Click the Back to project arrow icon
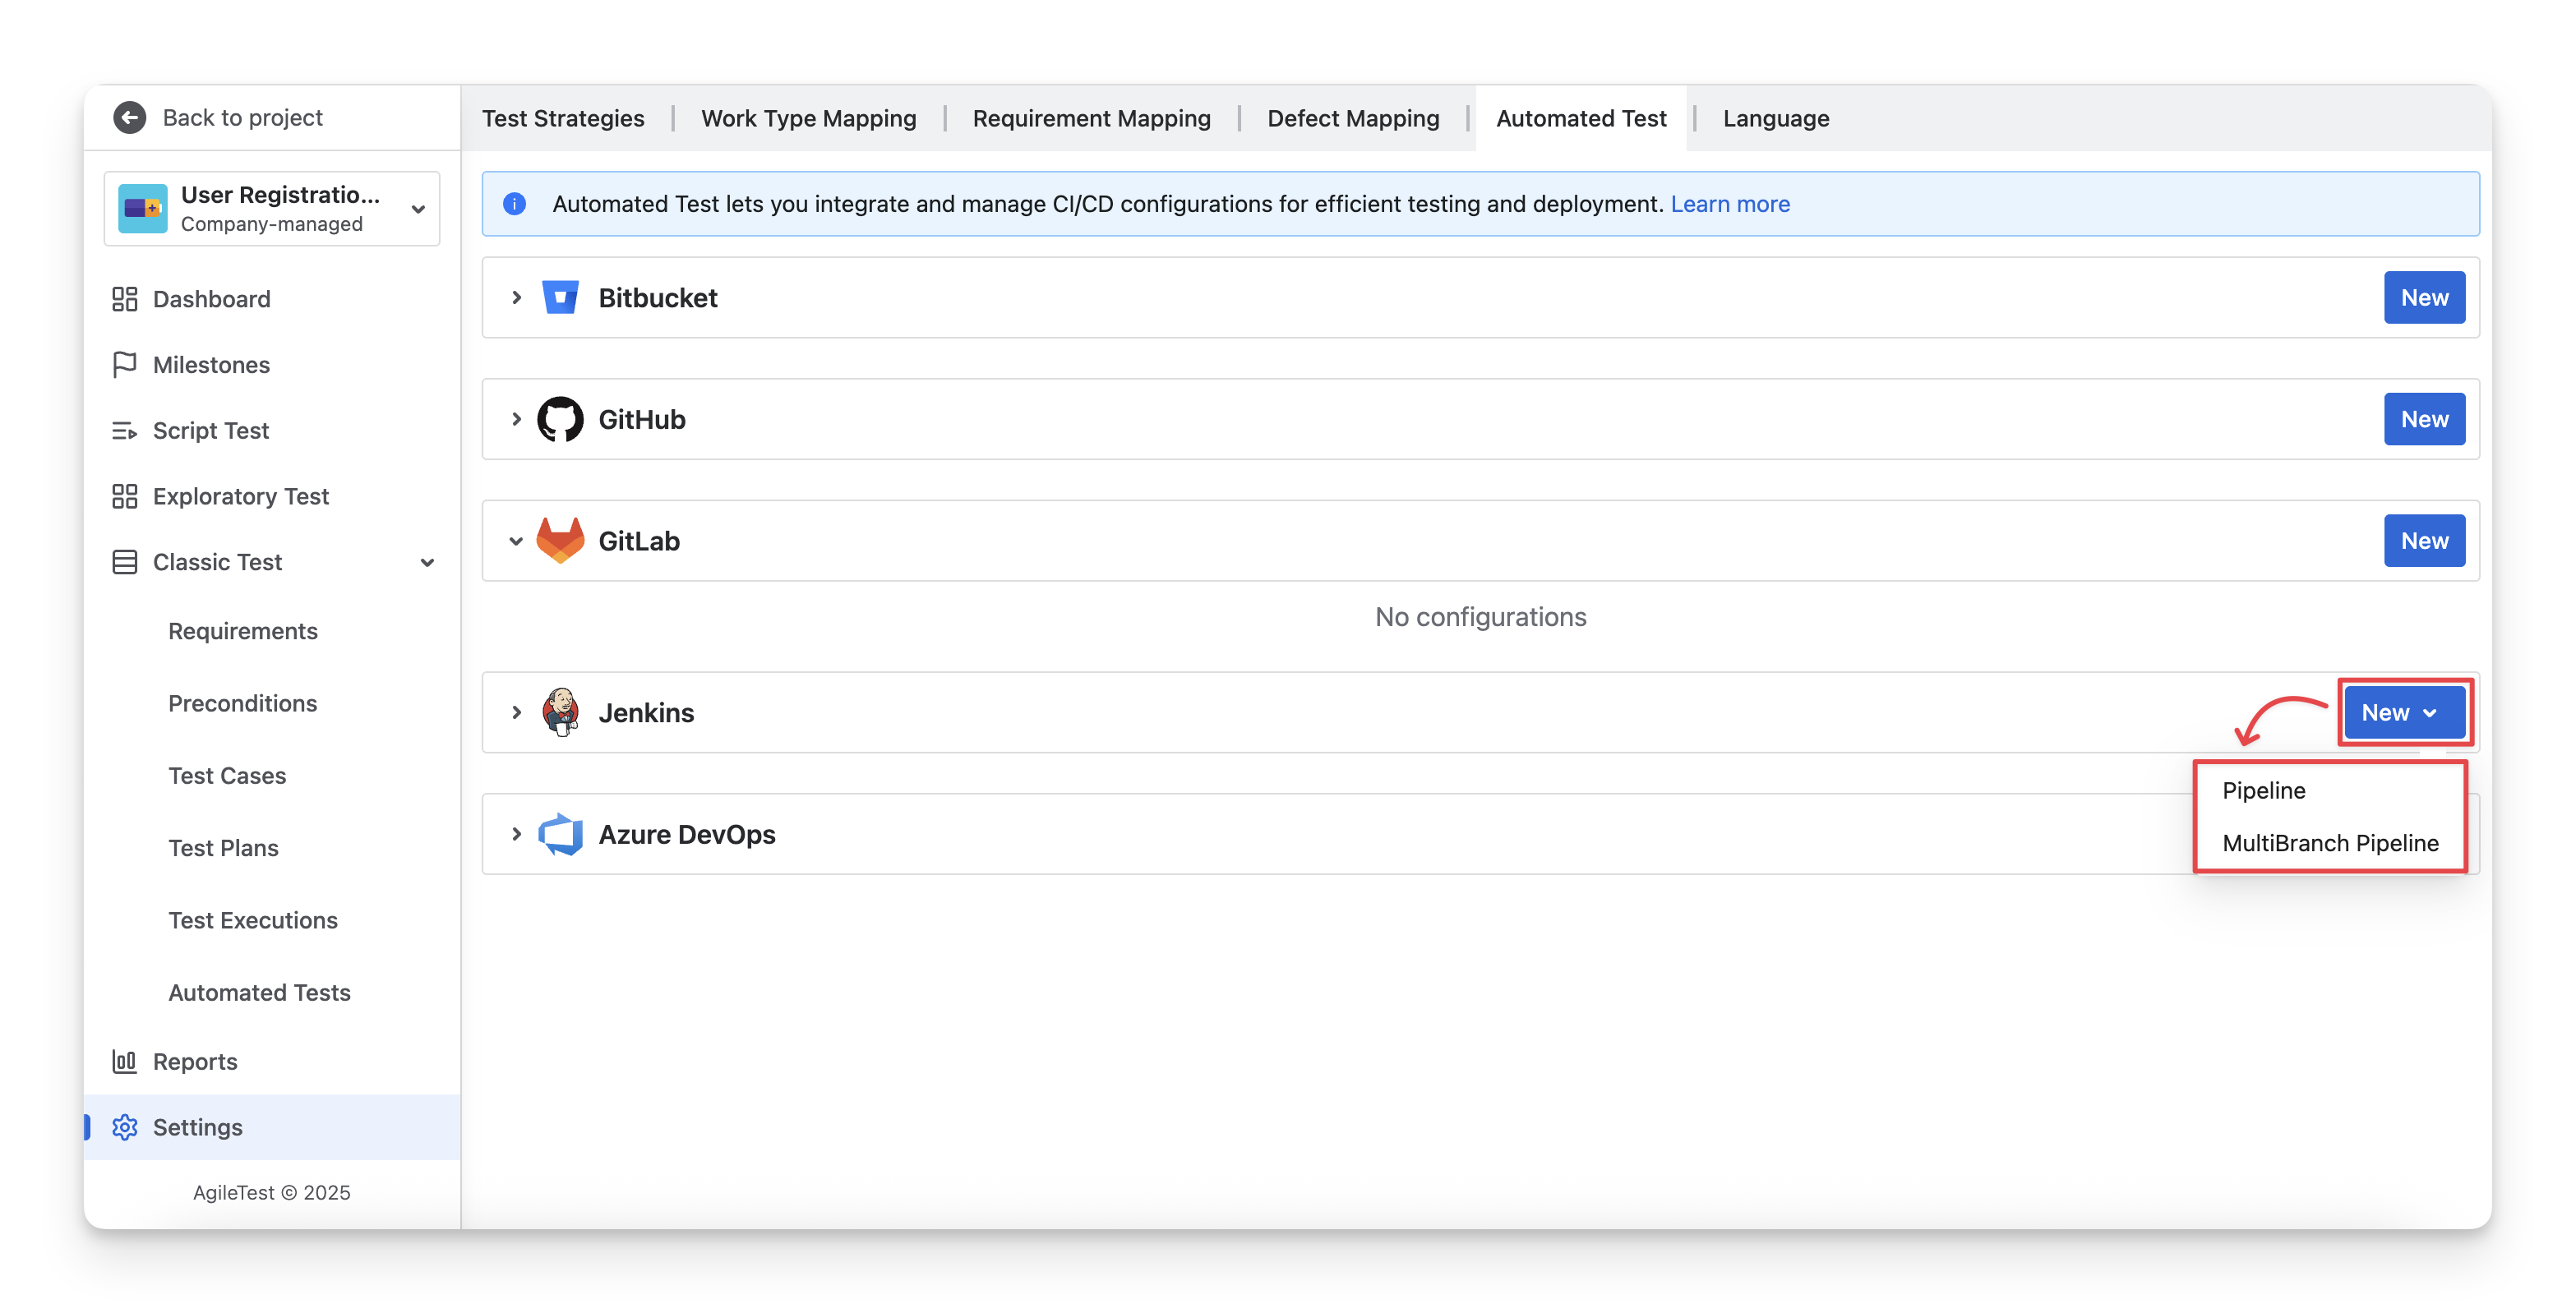 tap(129, 118)
